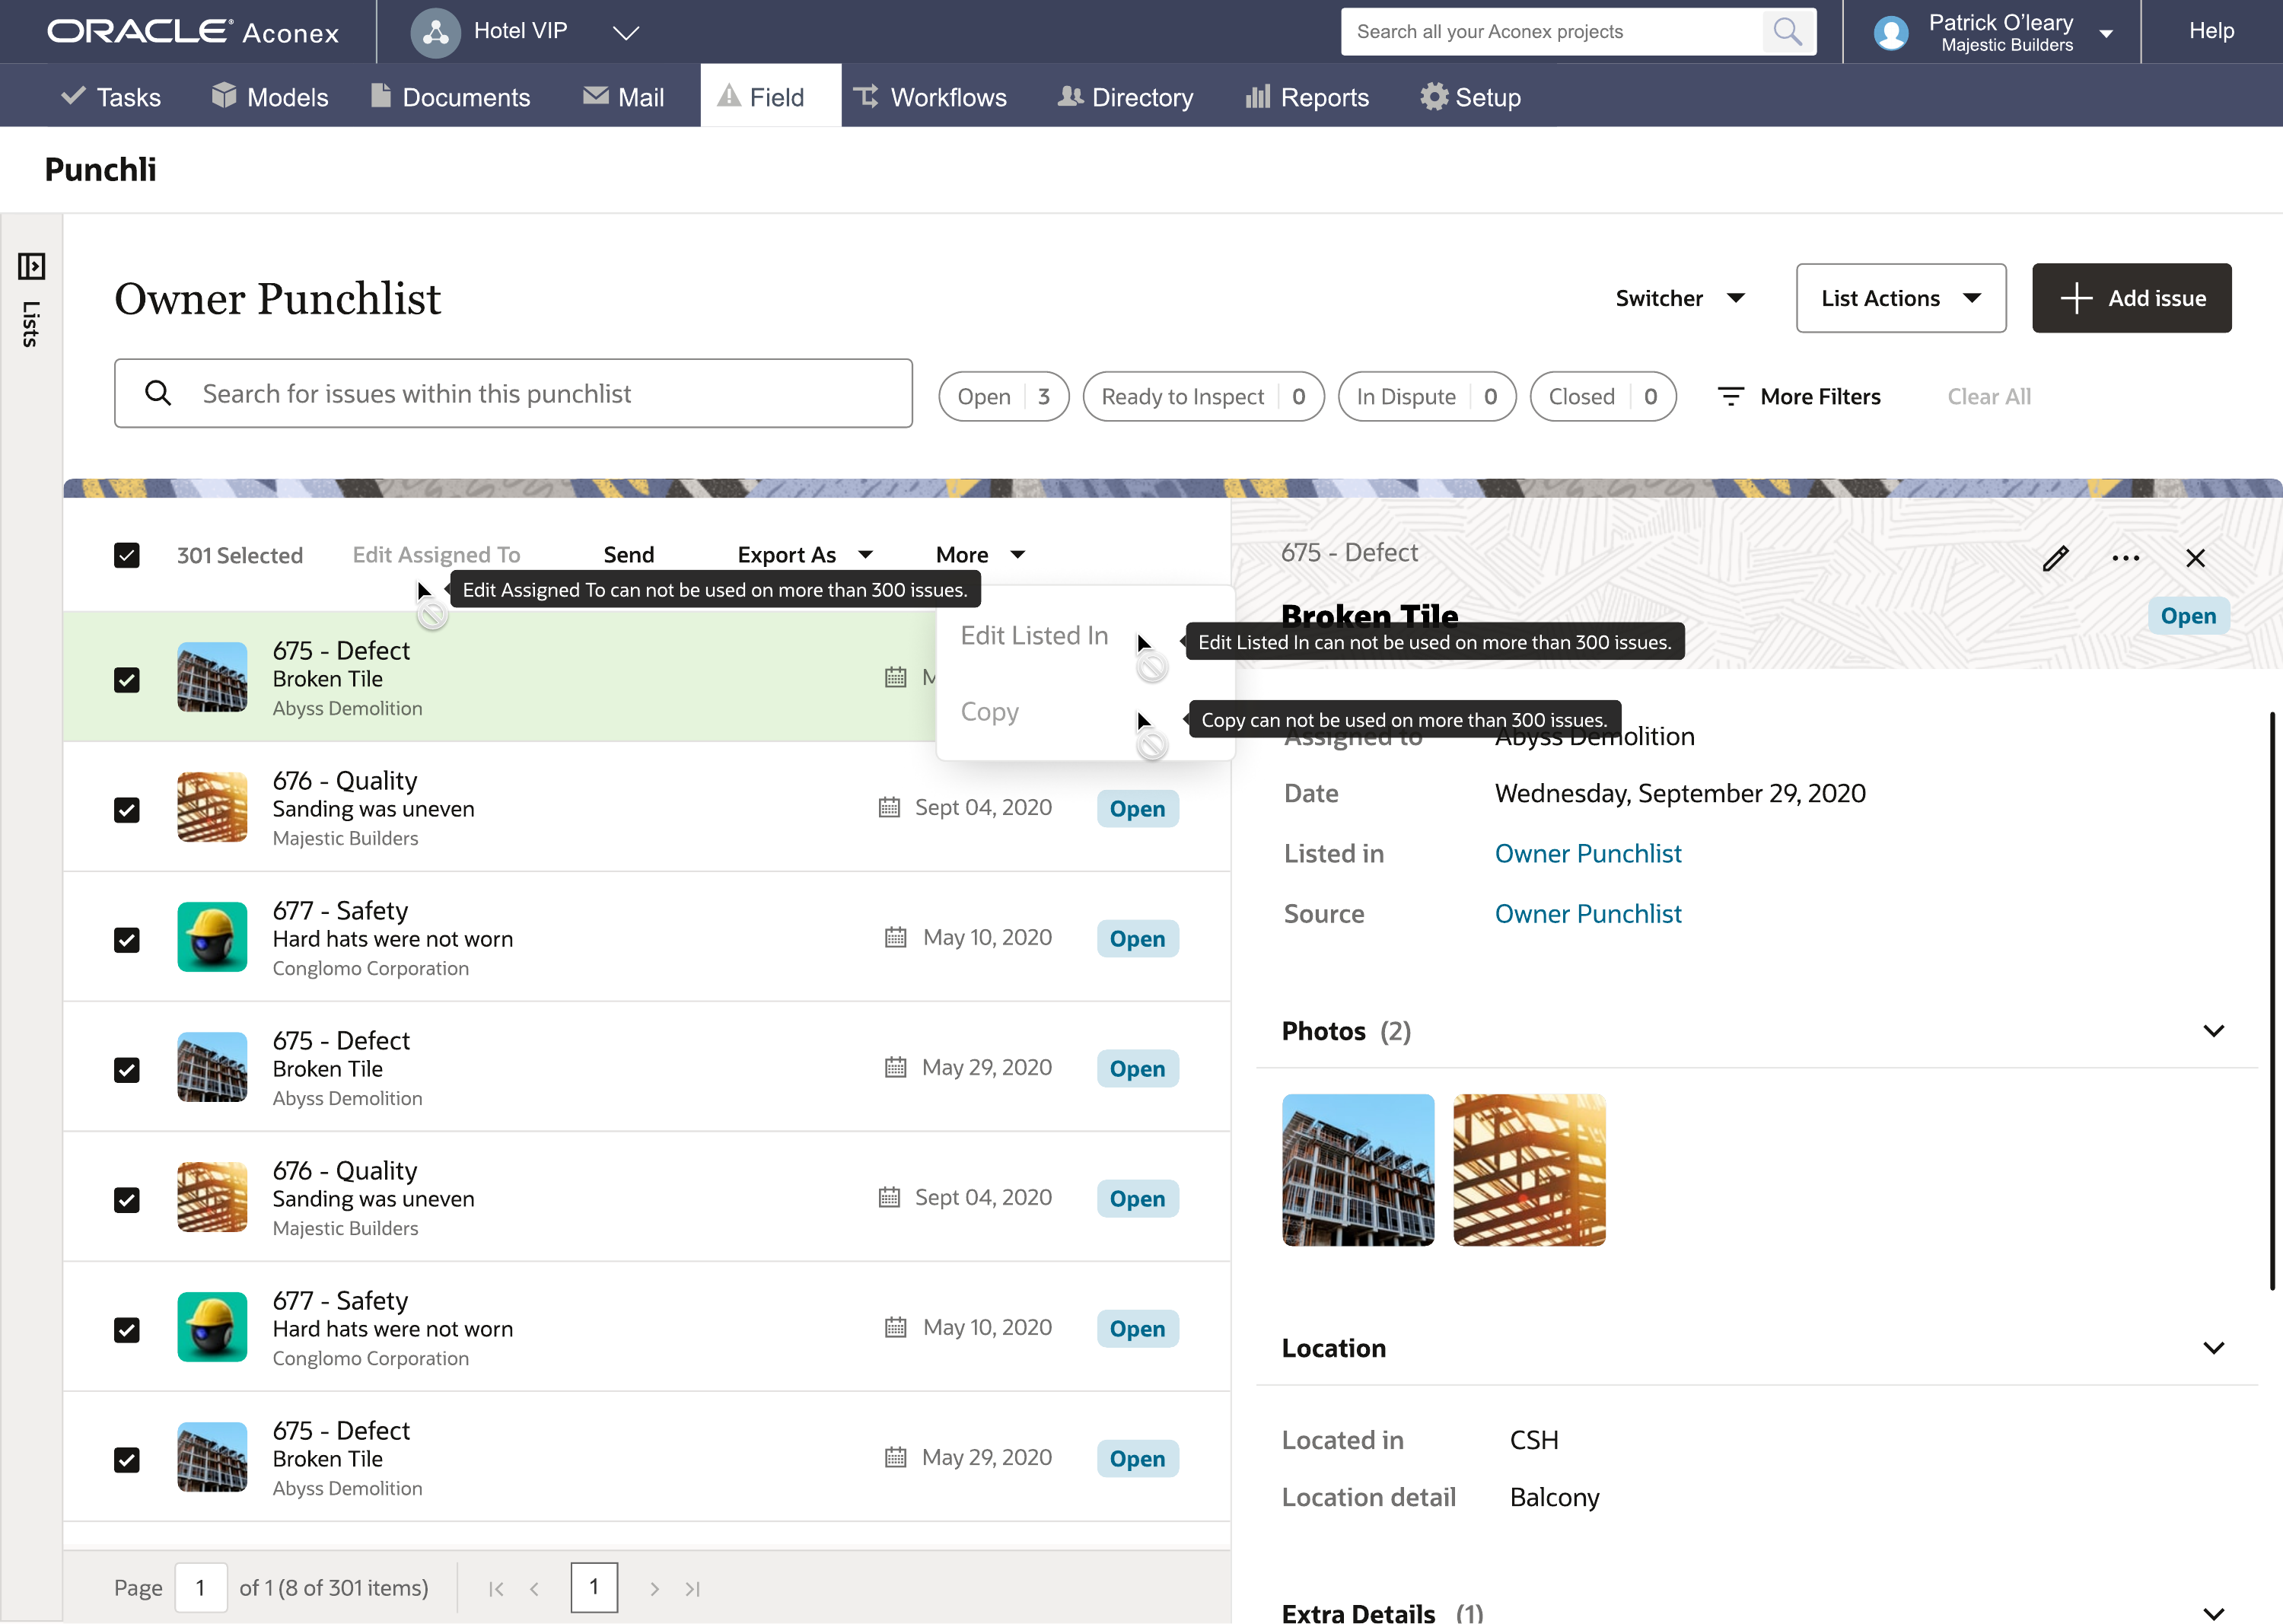Uncheck second 677 - Safety row checkbox
The width and height of the screenshot is (2283, 1624).
[127, 1330]
